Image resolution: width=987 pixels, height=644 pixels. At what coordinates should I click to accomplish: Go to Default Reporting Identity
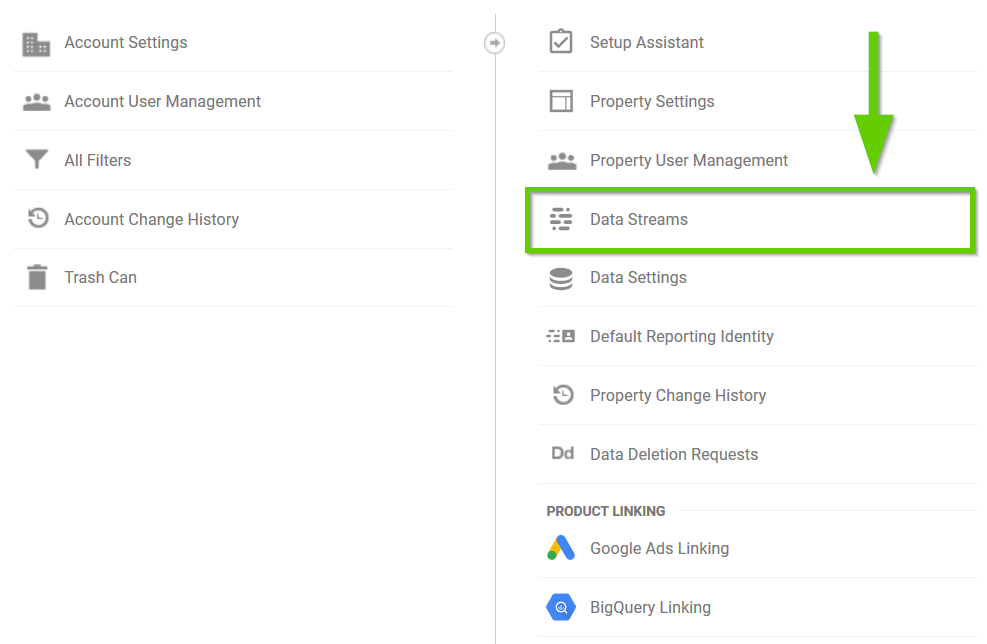(x=682, y=336)
